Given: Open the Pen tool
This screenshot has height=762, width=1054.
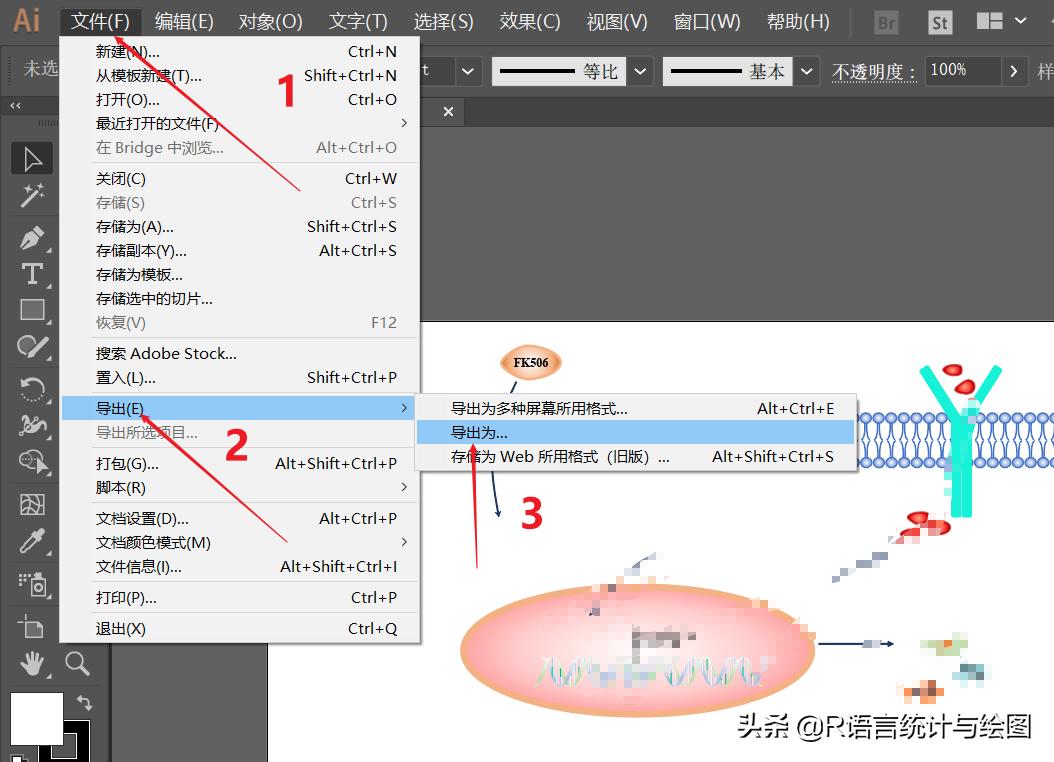Looking at the screenshot, I should point(31,236).
